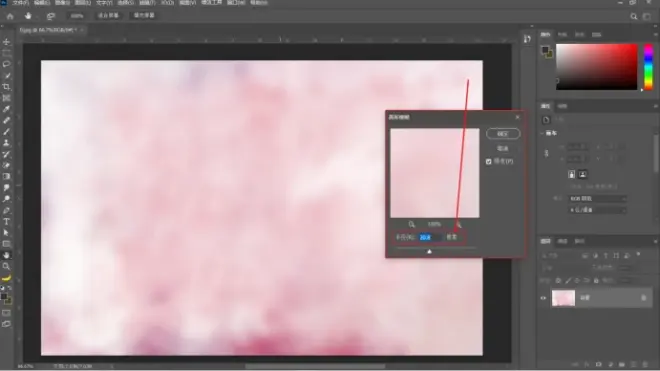Select the Horizontal Type tool
The image size is (660, 371).
tap(6, 222)
